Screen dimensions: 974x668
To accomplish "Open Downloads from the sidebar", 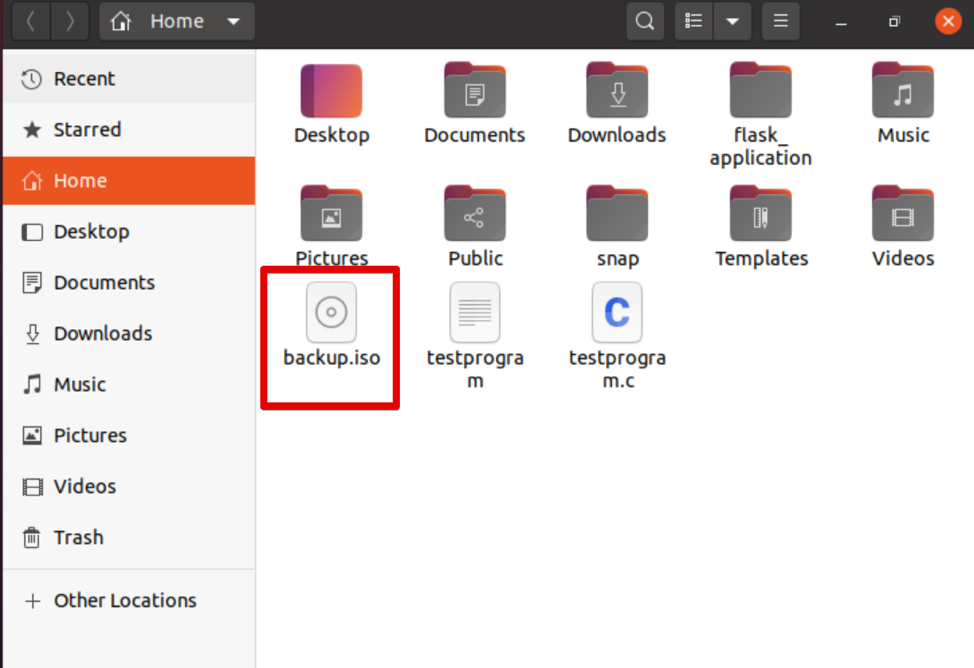I will (129, 334).
